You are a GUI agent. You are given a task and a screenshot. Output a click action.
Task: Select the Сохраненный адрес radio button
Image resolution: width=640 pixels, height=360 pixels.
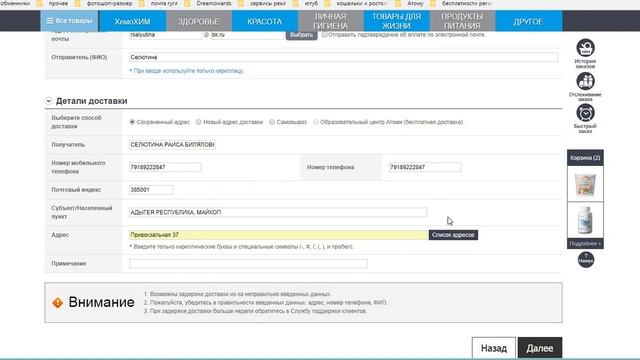132,122
